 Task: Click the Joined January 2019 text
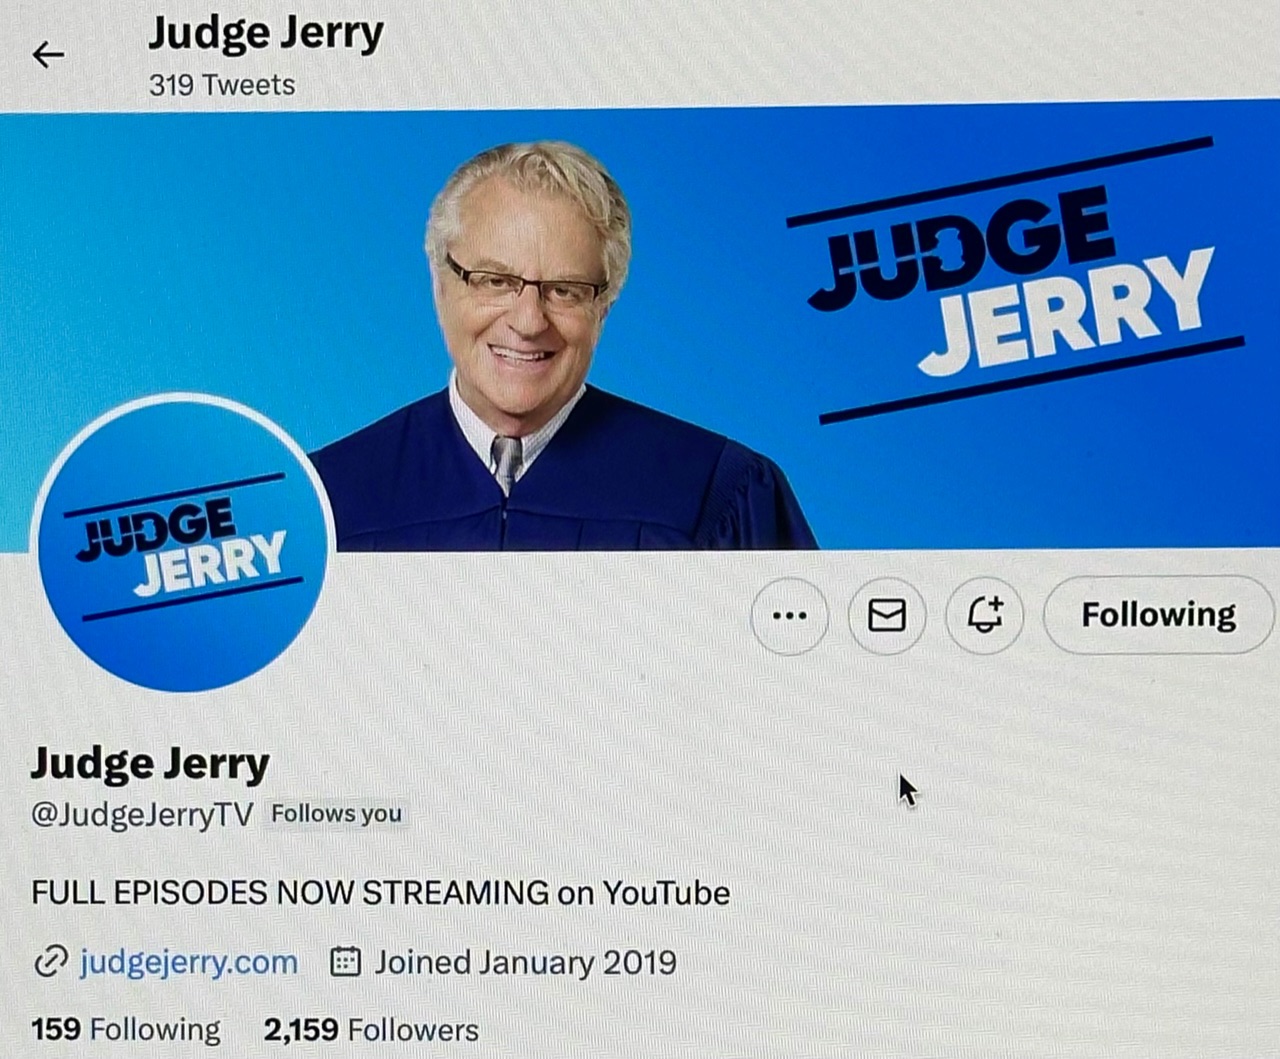click(525, 962)
